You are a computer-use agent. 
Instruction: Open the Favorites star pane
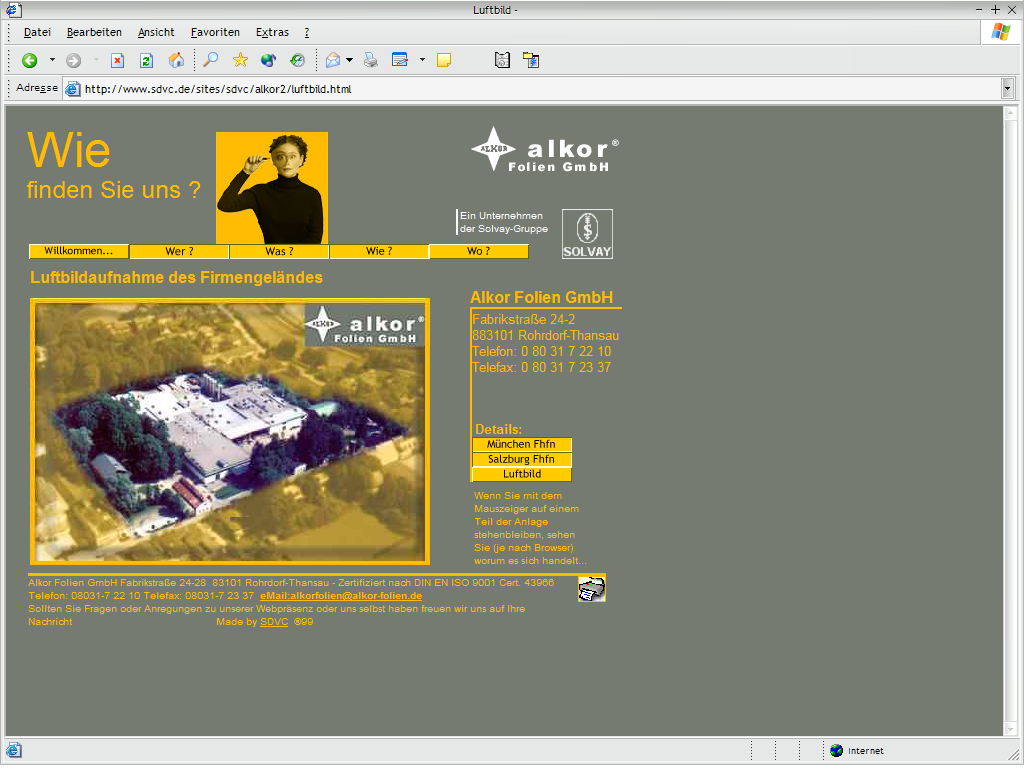pos(240,61)
